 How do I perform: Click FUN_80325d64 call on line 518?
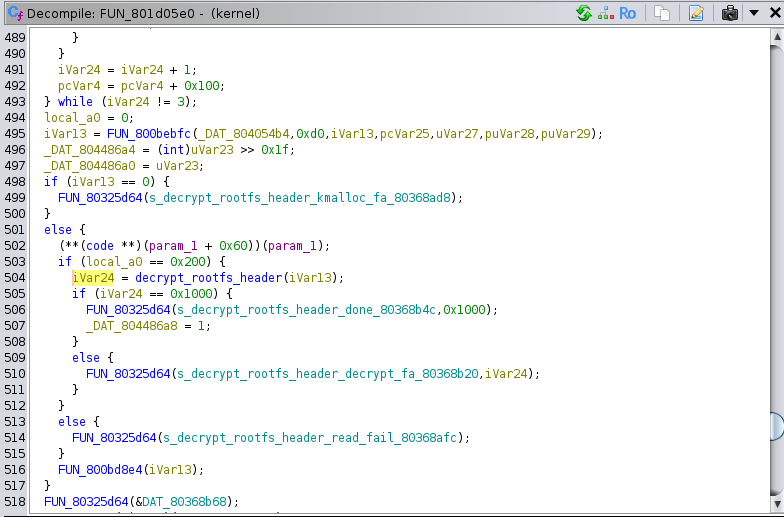[x=86, y=502]
